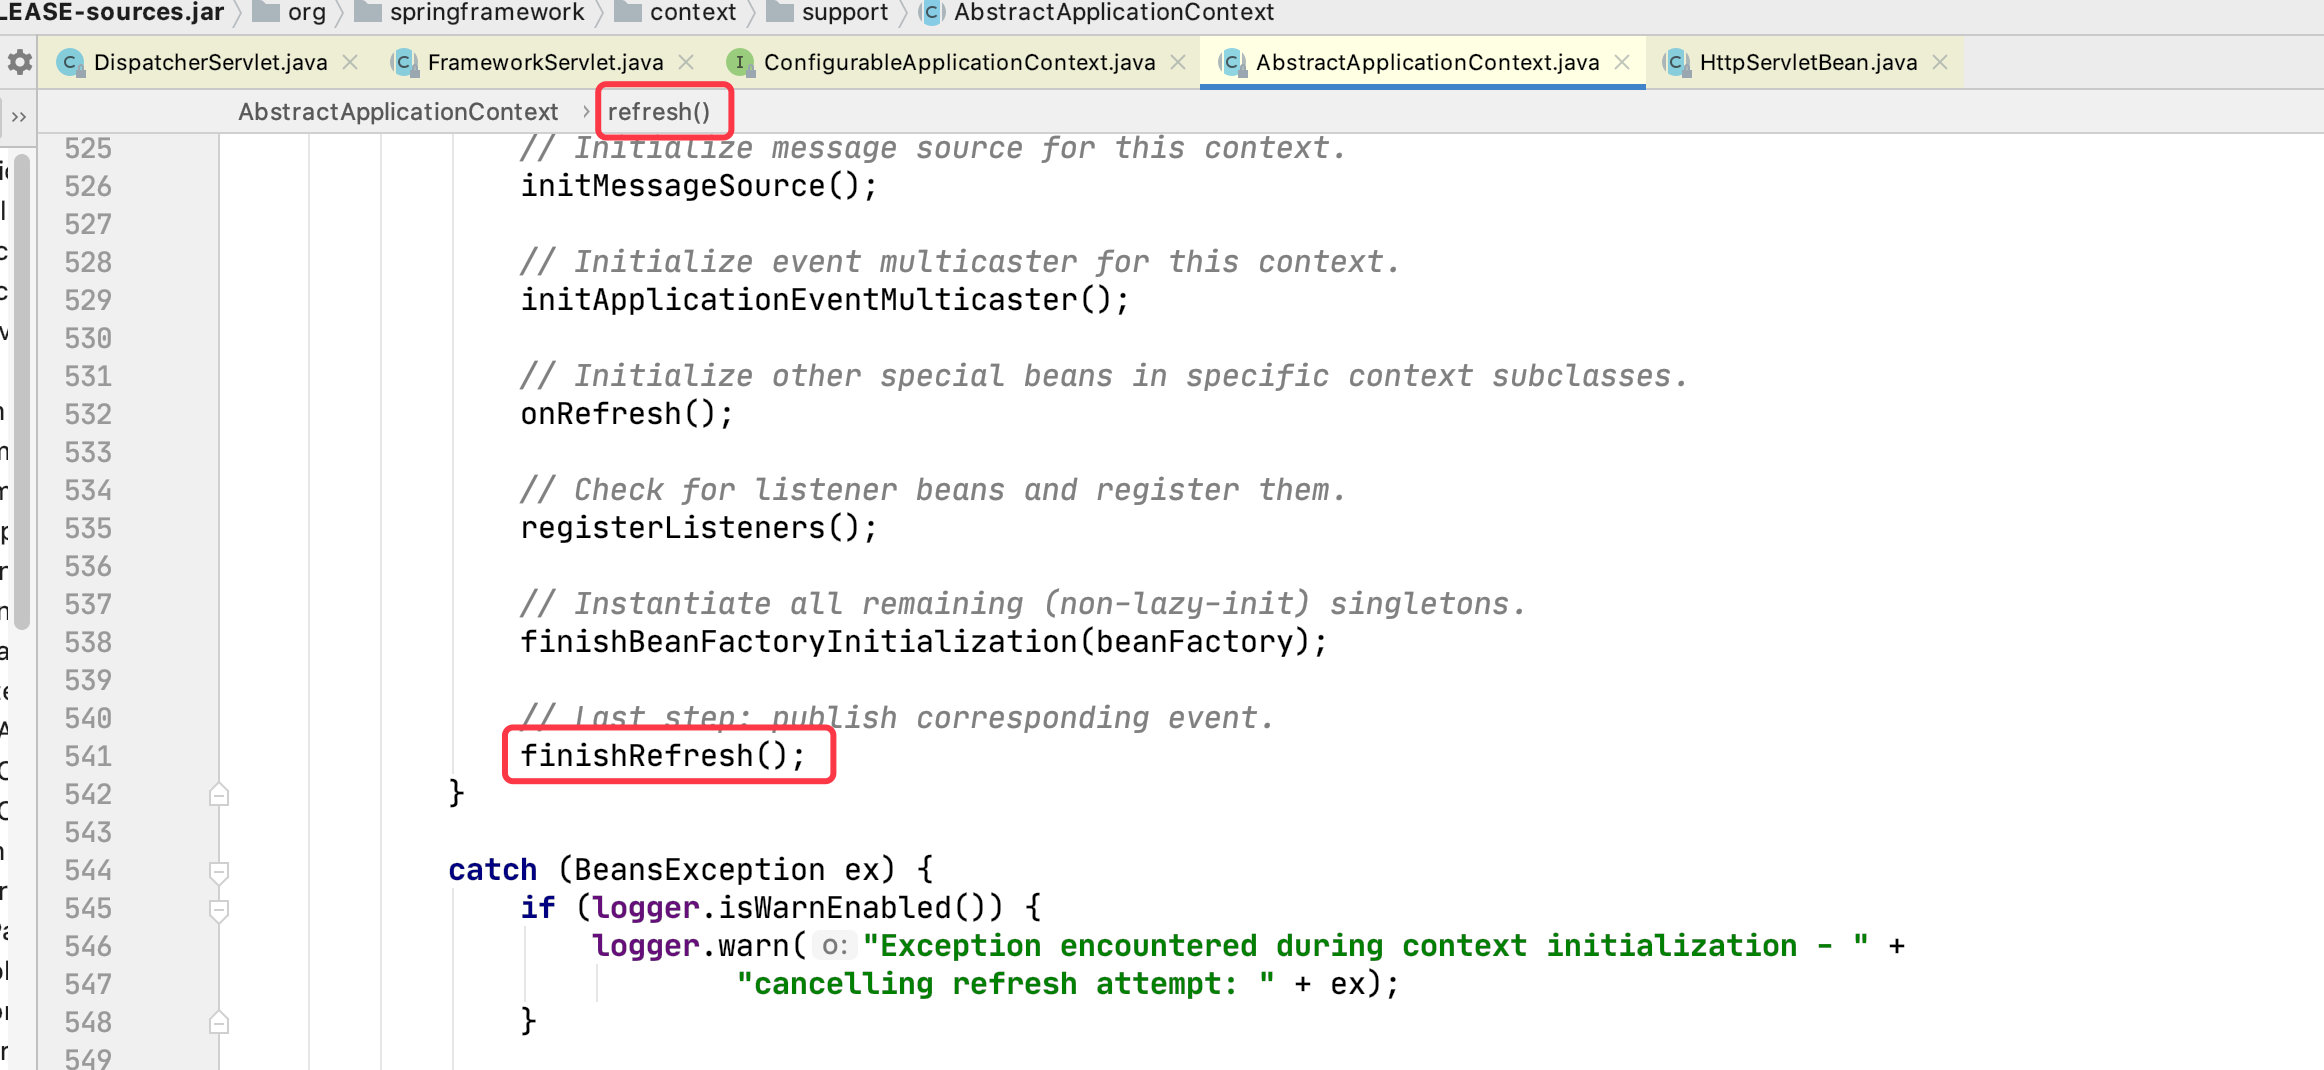2324x1070 pixels.
Task: Click initMessageSource() call
Action: (698, 186)
